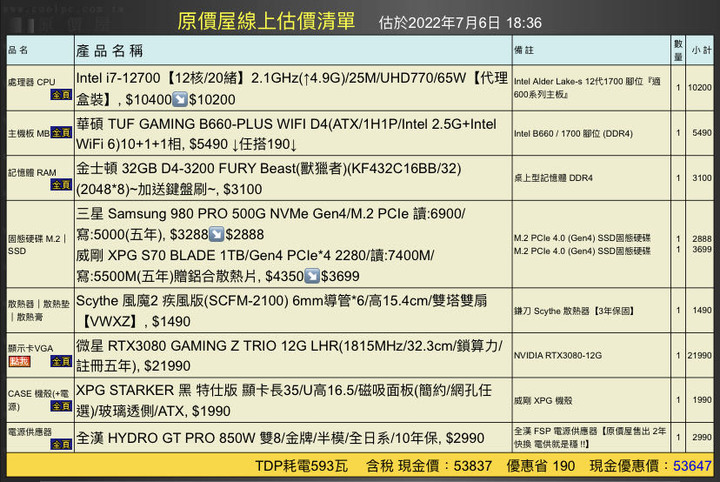Screen dimensions: 720x482
Task: Click the 1990 subtotal value
Action: click(702, 400)
